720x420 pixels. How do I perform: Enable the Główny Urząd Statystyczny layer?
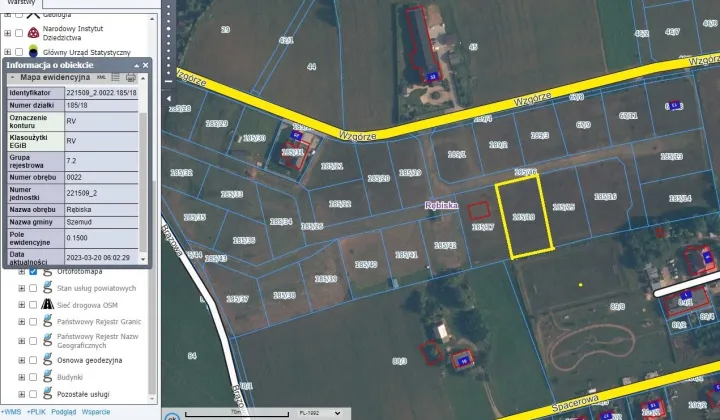coord(19,52)
